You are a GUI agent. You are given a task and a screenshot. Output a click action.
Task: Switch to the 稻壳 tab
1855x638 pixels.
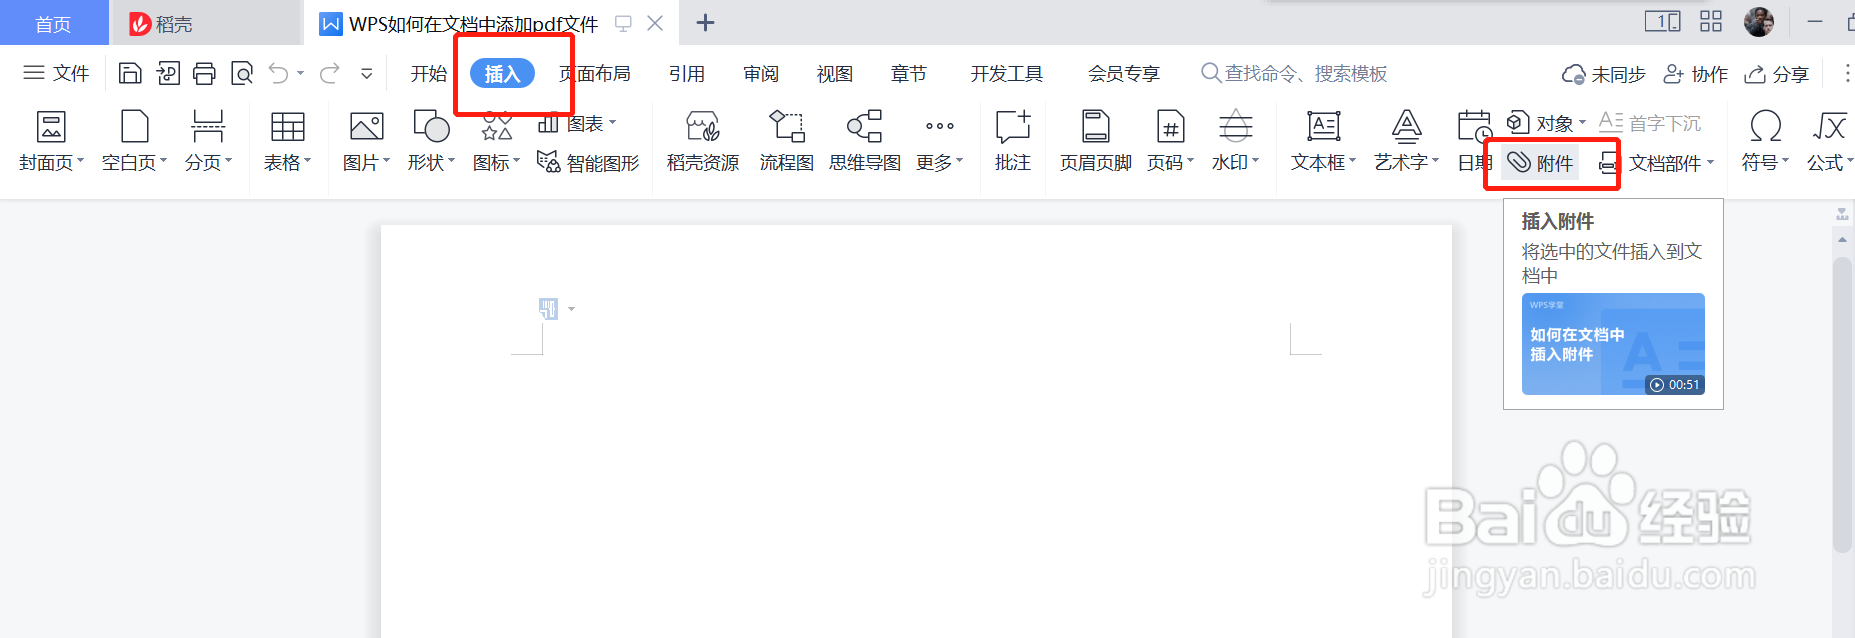click(205, 23)
